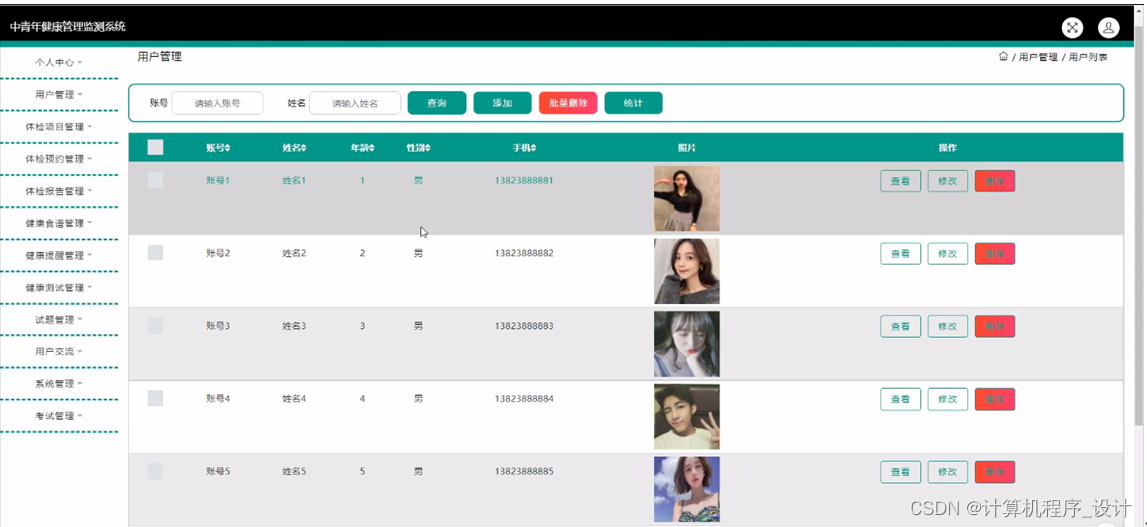1147x527 pixels.
Task: Expand the 体检预约管理 sidebar menu
Action: (x=59, y=159)
